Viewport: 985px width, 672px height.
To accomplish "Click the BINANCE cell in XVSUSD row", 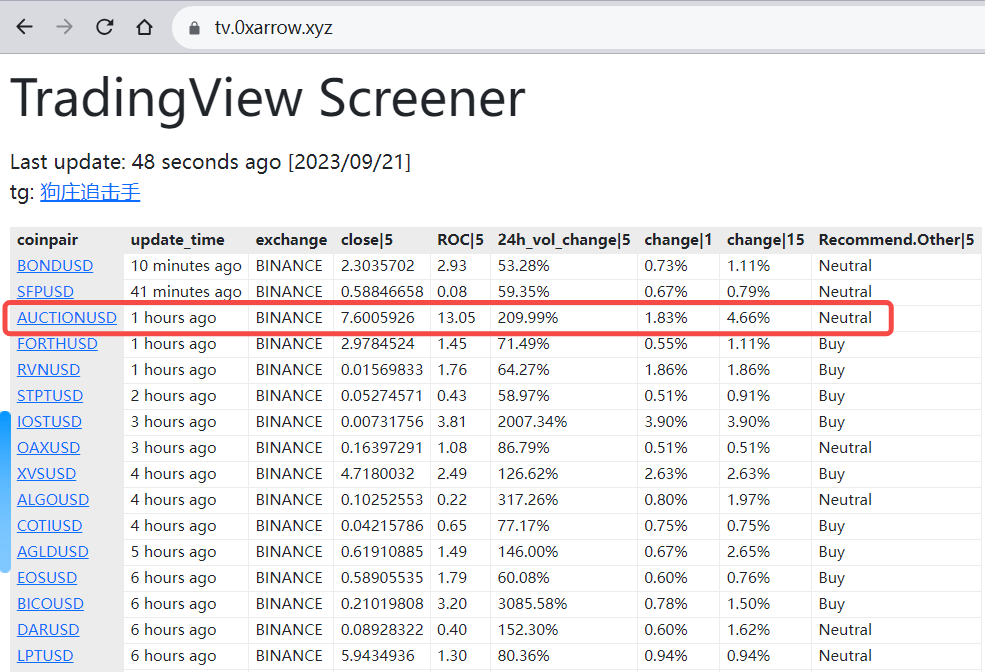I will pyautogui.click(x=289, y=474).
